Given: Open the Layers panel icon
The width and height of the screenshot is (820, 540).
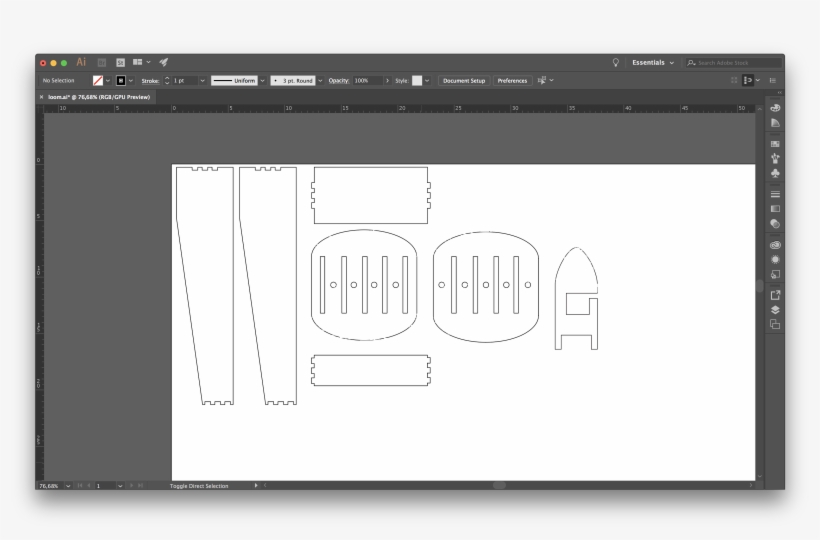Looking at the screenshot, I should pos(775,309).
